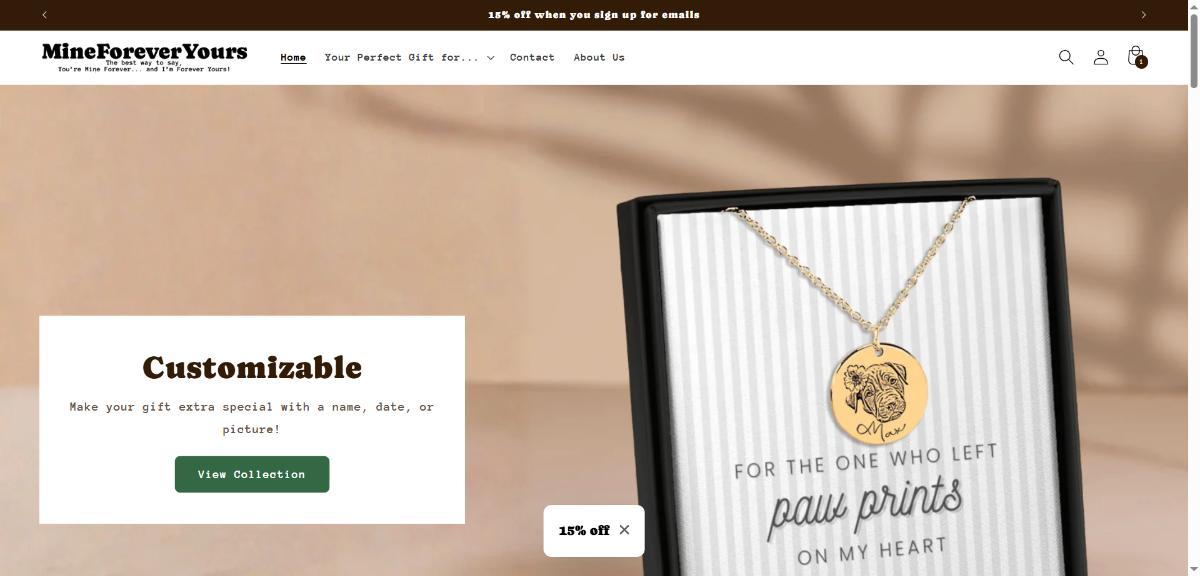
Task: Expand the Your Perfect Gift for... menu
Action: click(409, 58)
